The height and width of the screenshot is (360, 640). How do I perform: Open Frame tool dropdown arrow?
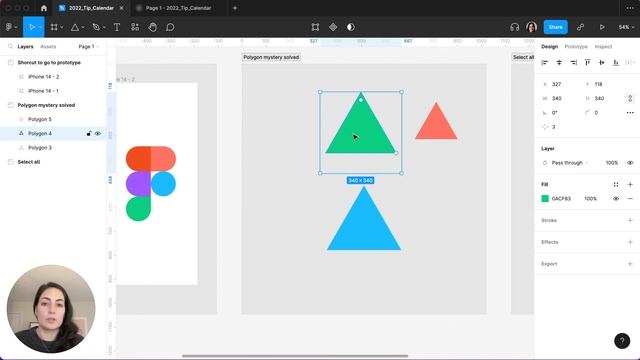click(62, 27)
